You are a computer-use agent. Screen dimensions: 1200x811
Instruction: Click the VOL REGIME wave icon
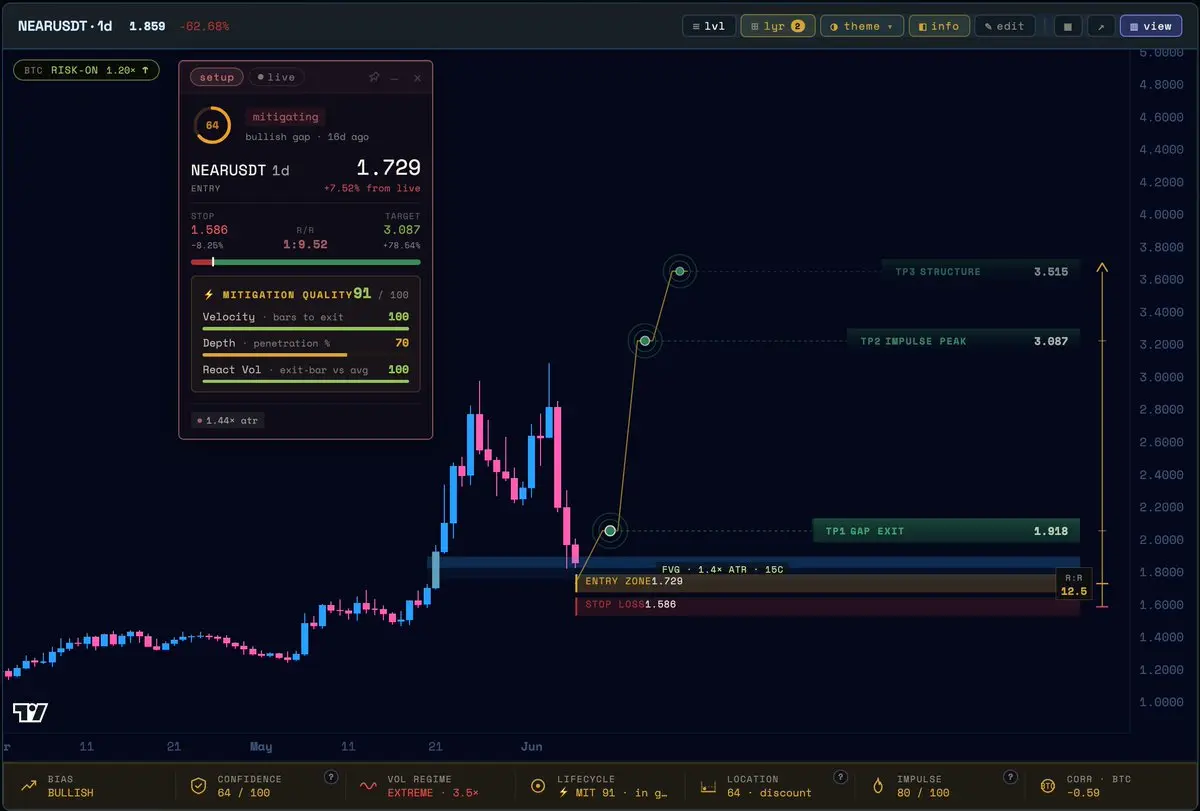[368, 785]
